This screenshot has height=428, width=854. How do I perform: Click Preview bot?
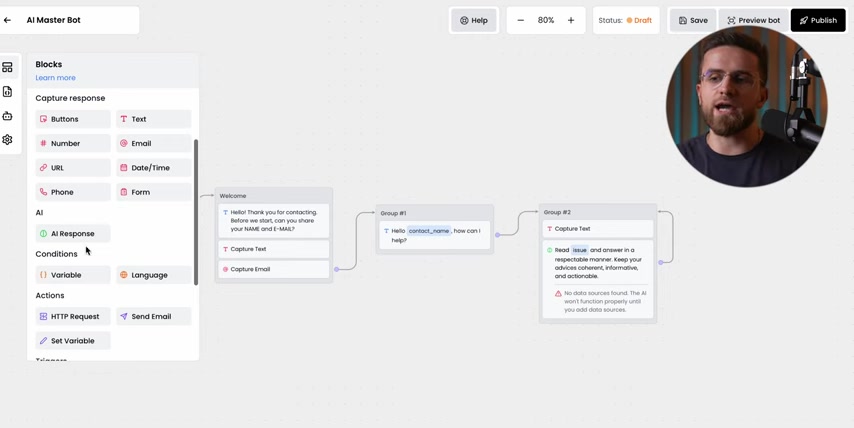(x=753, y=20)
